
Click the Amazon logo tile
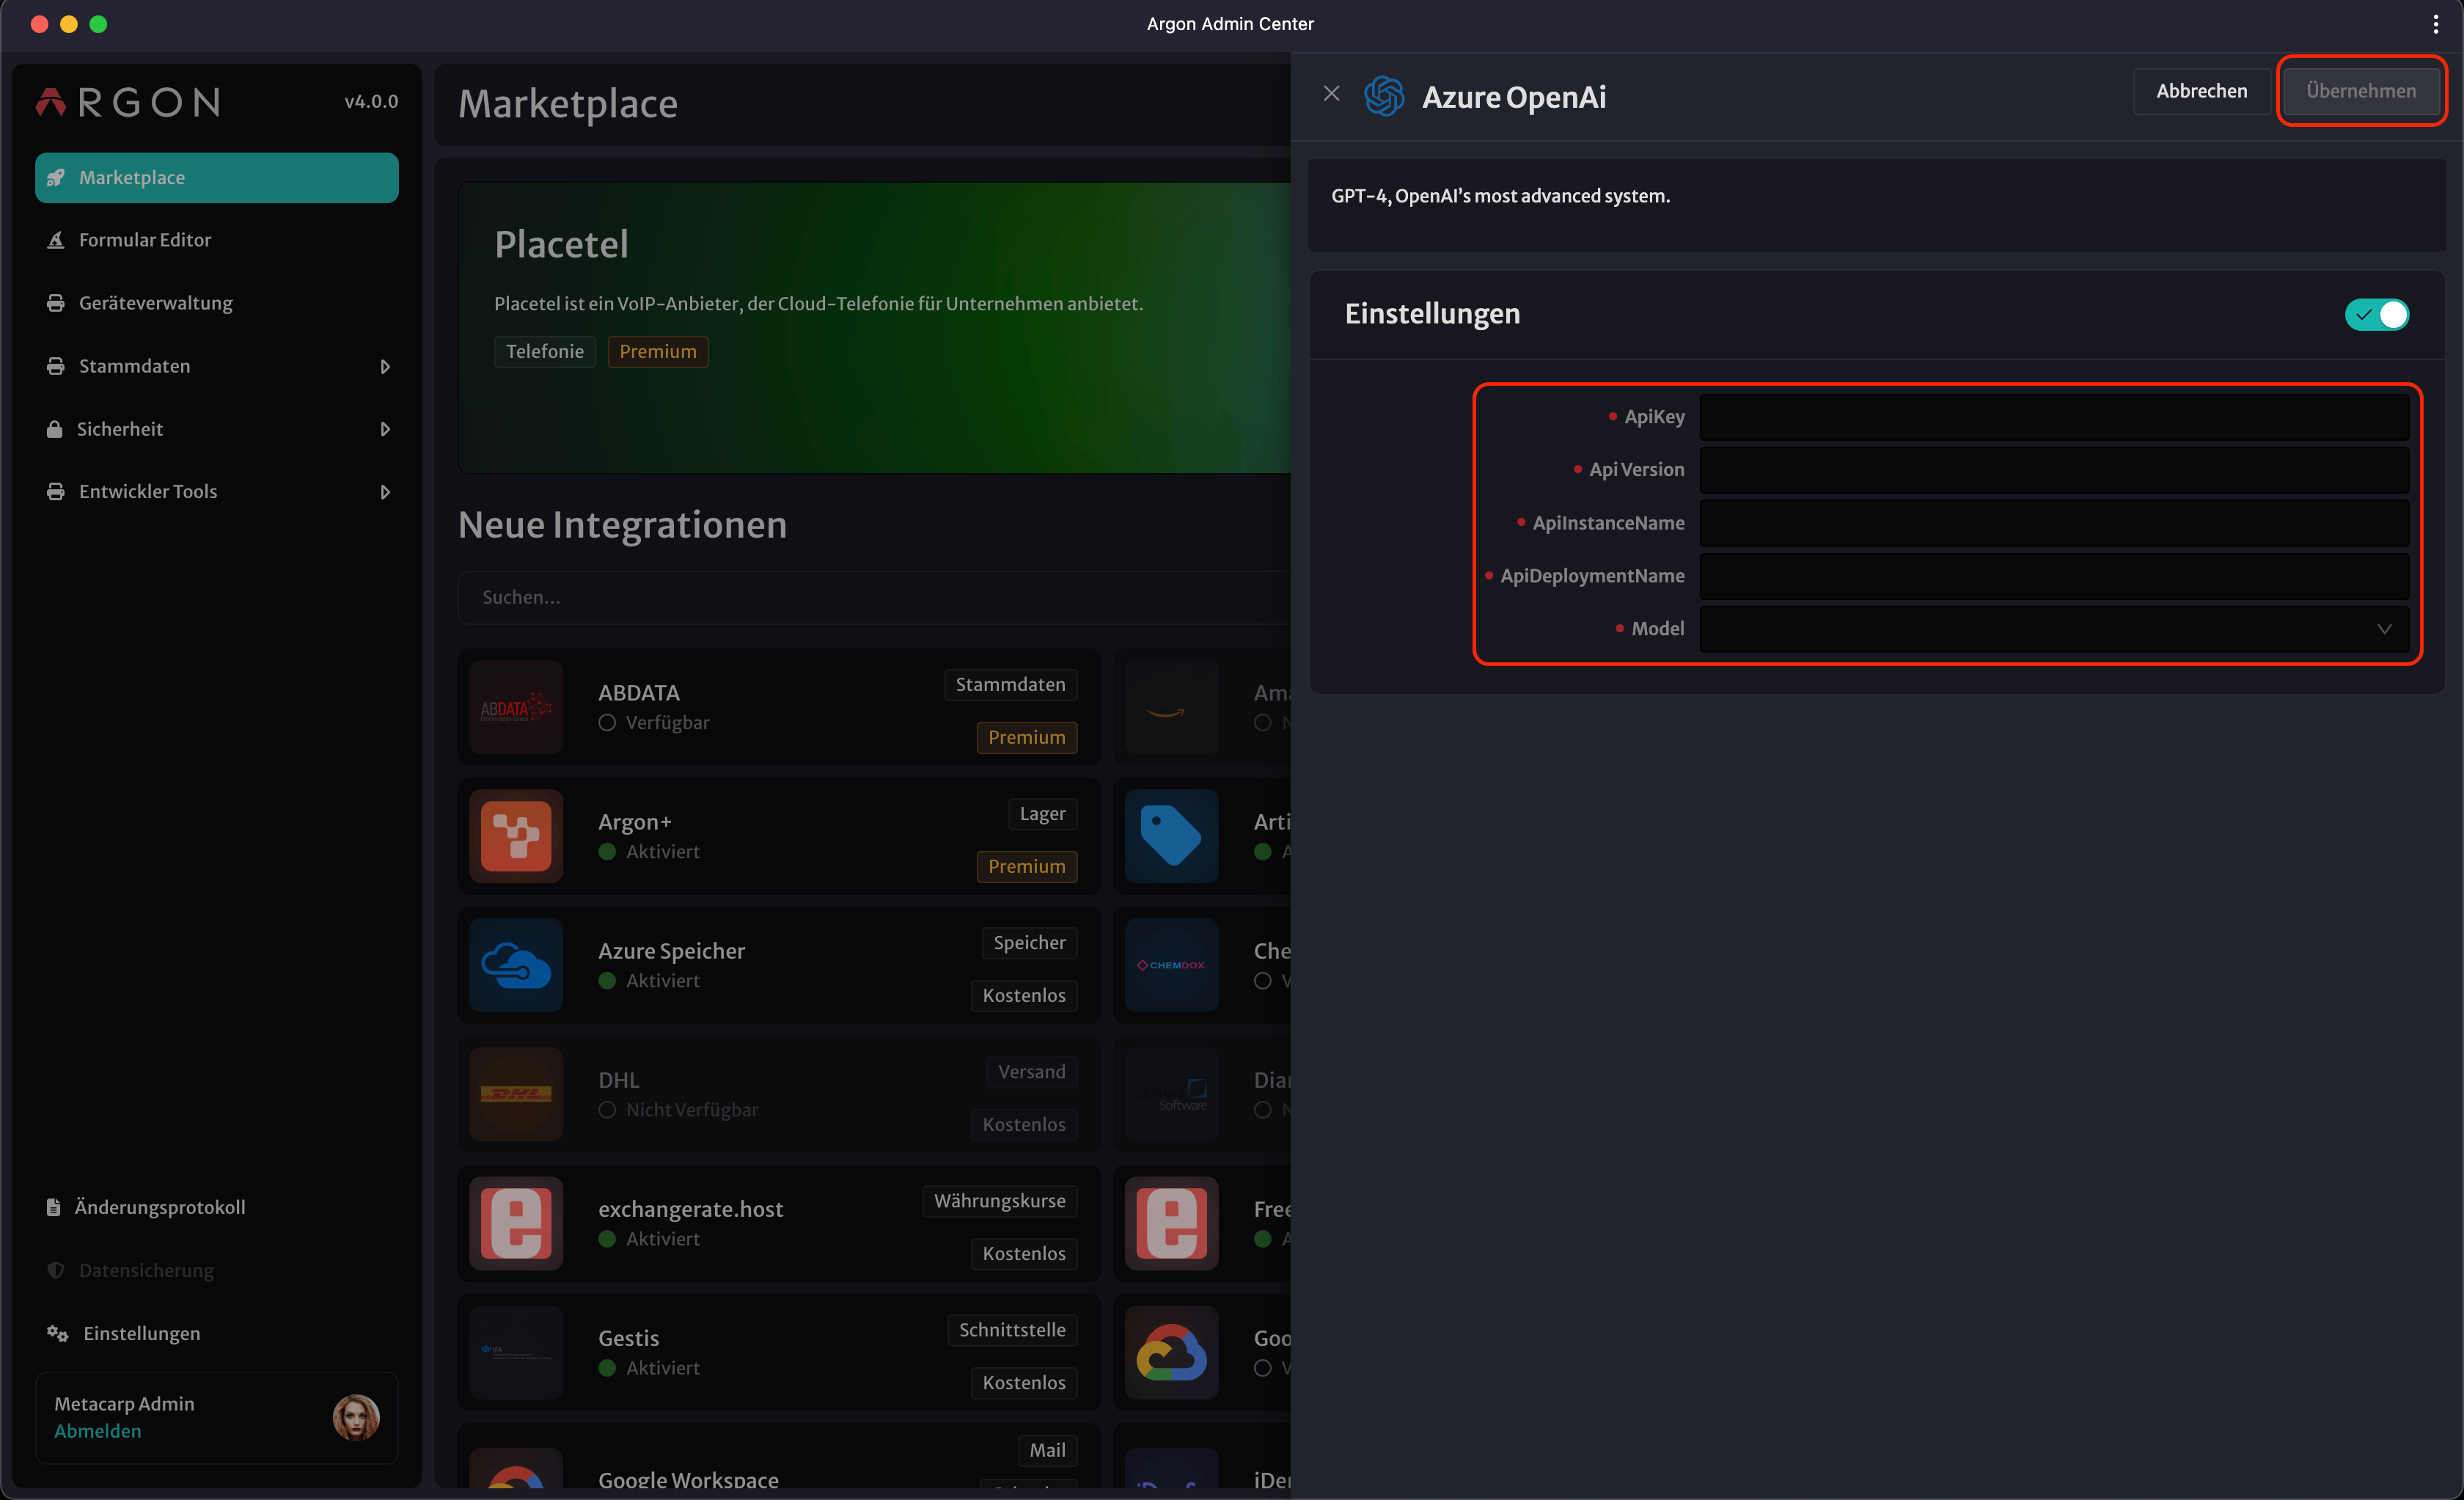pyautogui.click(x=1171, y=707)
